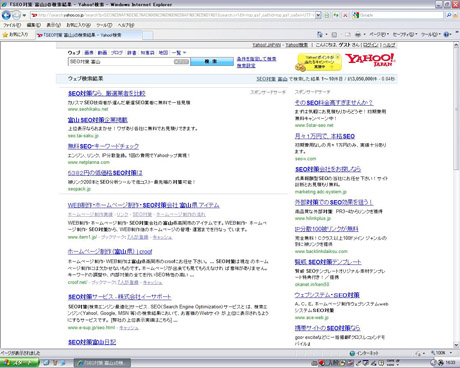Open the address bar history dropdown
This screenshot has width=460, height=368.
coord(318,15)
